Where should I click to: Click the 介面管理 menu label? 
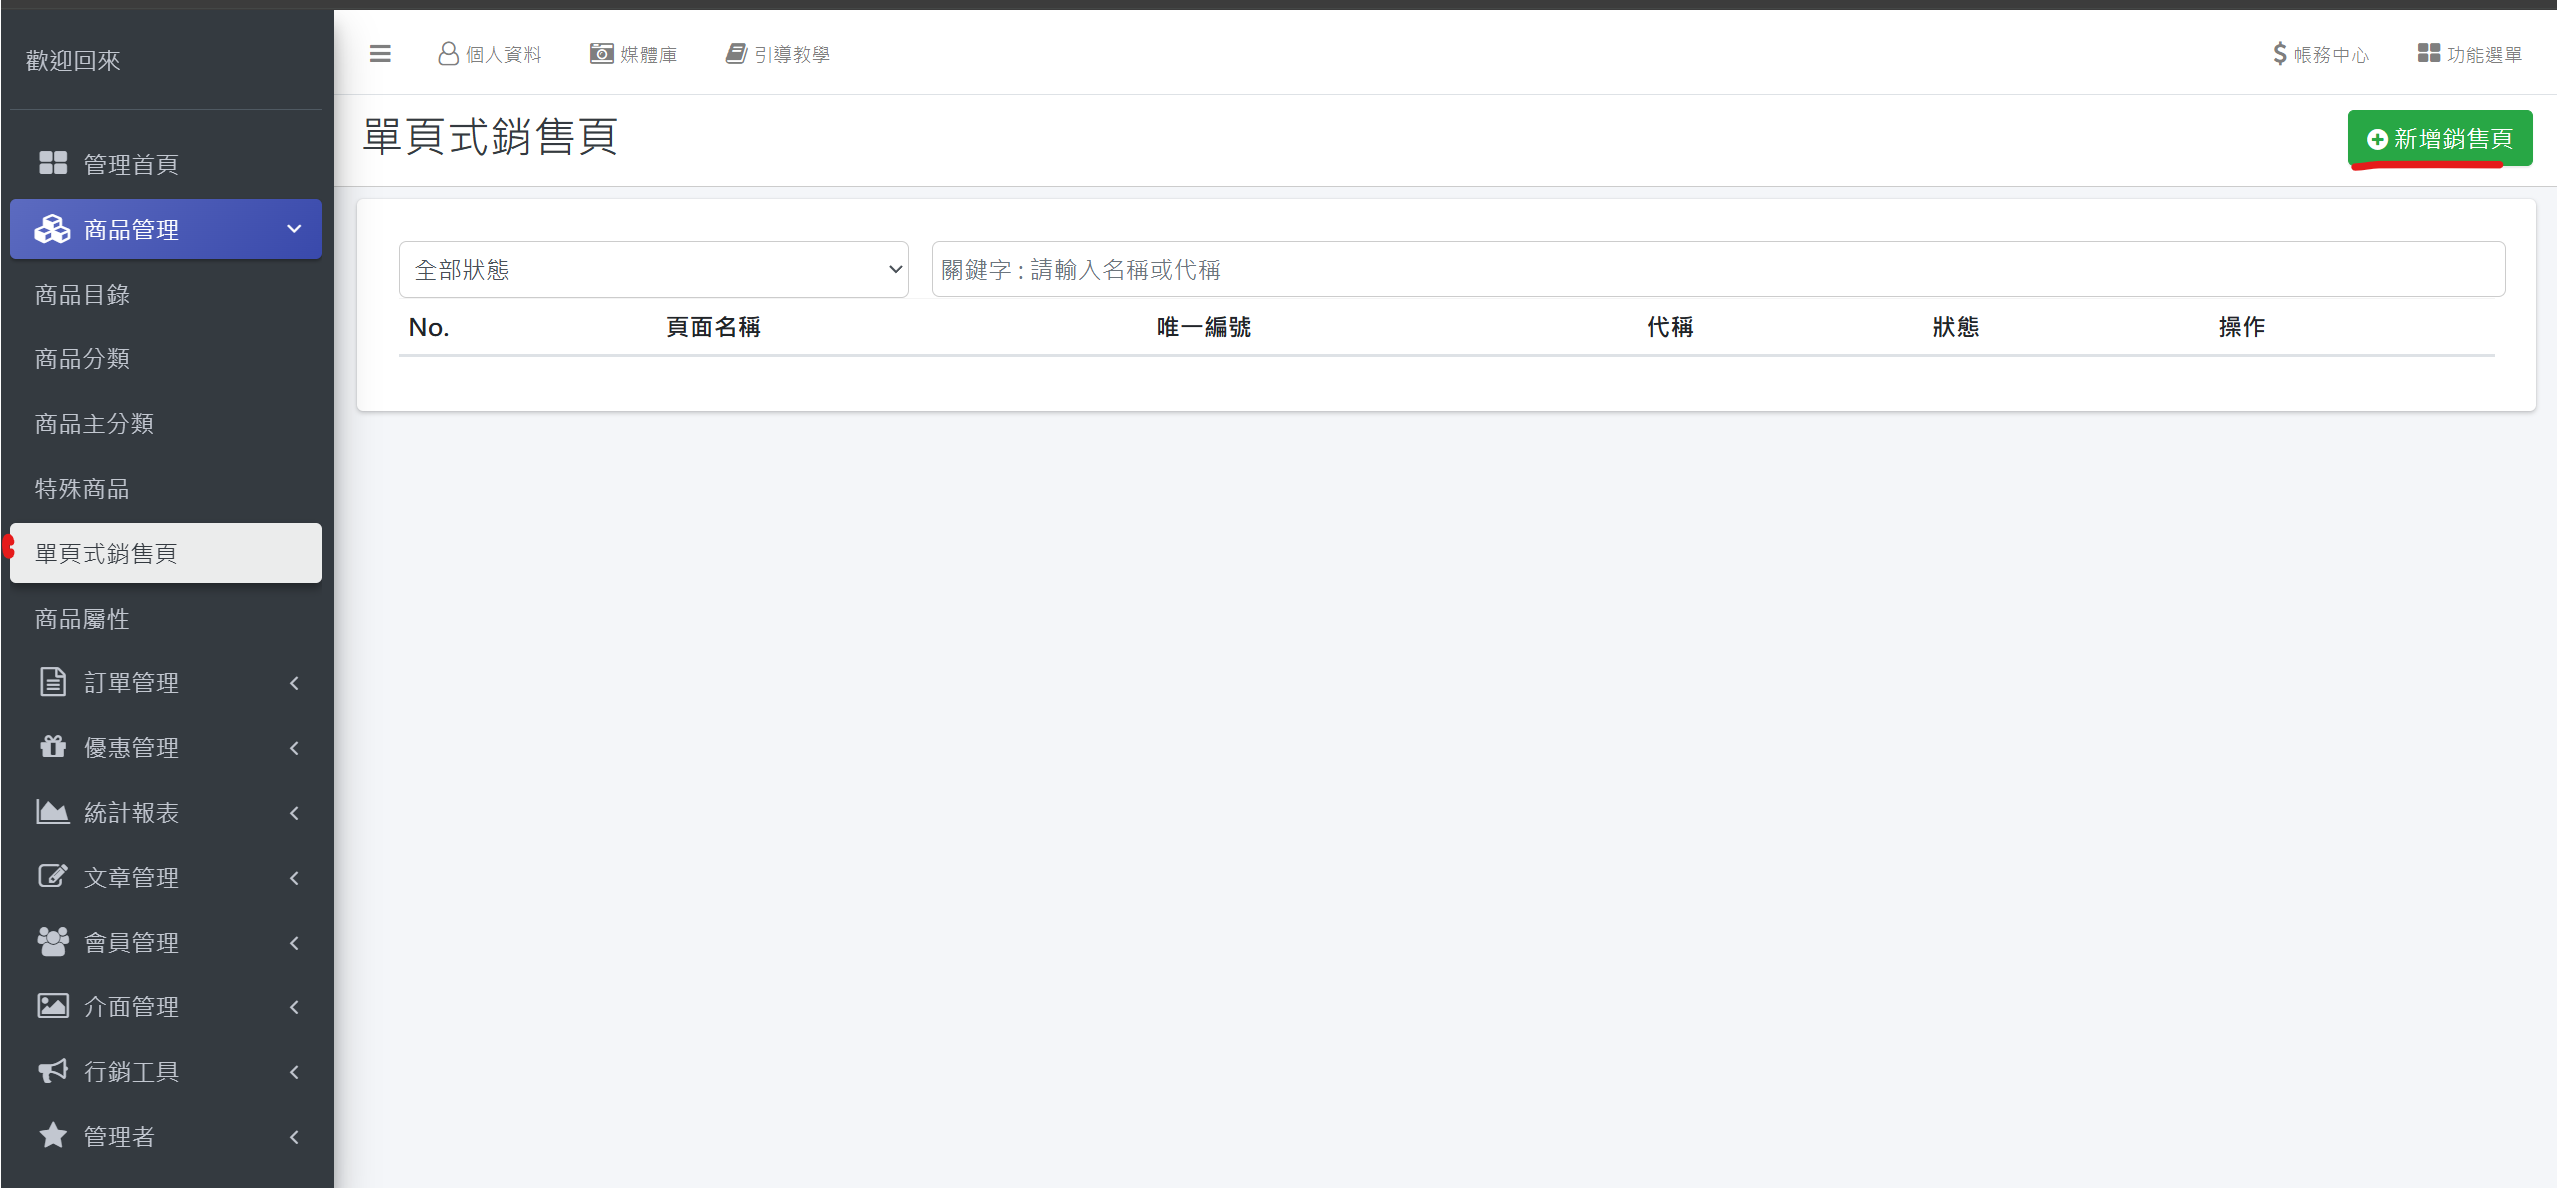[131, 1007]
